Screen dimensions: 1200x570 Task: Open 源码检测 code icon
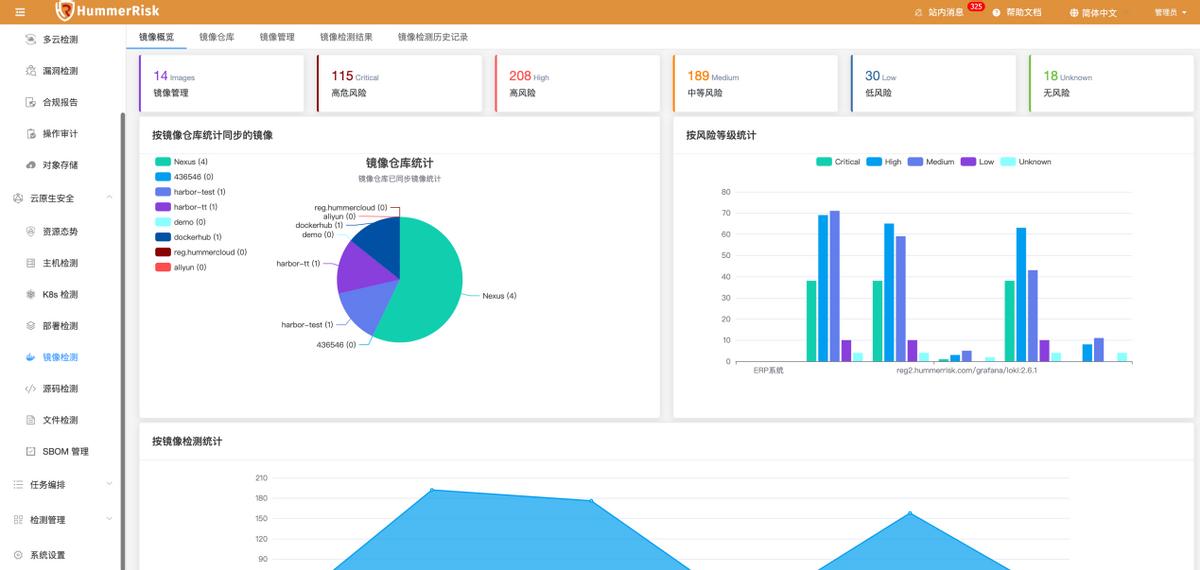31,389
